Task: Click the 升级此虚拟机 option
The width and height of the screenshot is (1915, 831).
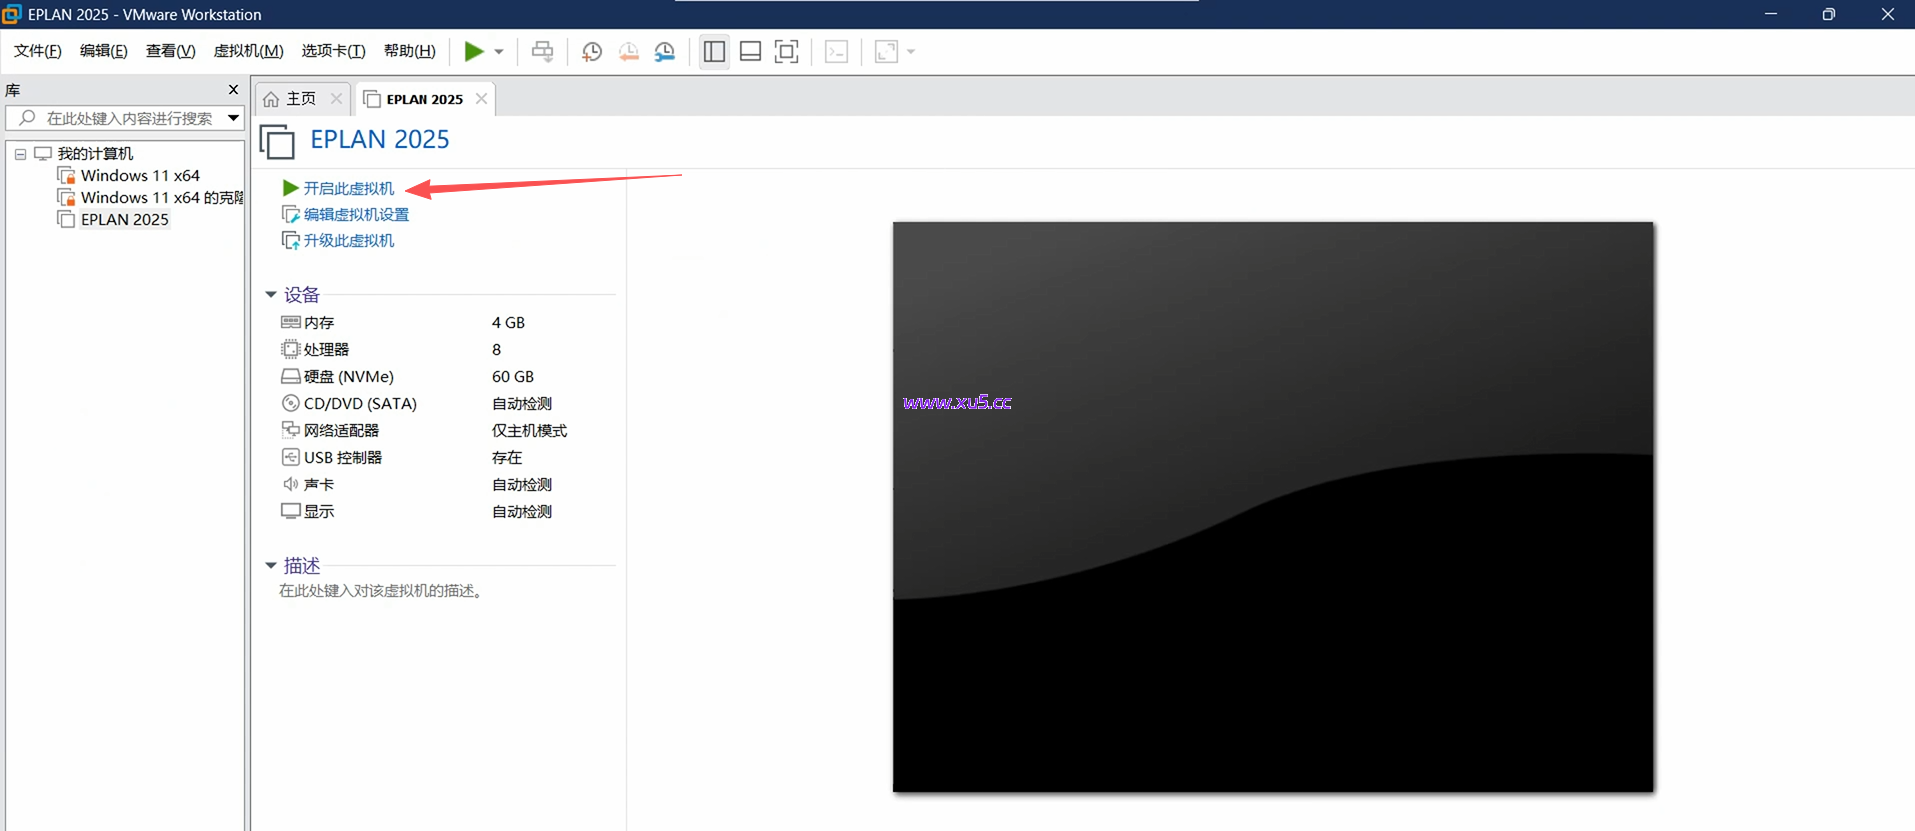Action: pos(348,240)
